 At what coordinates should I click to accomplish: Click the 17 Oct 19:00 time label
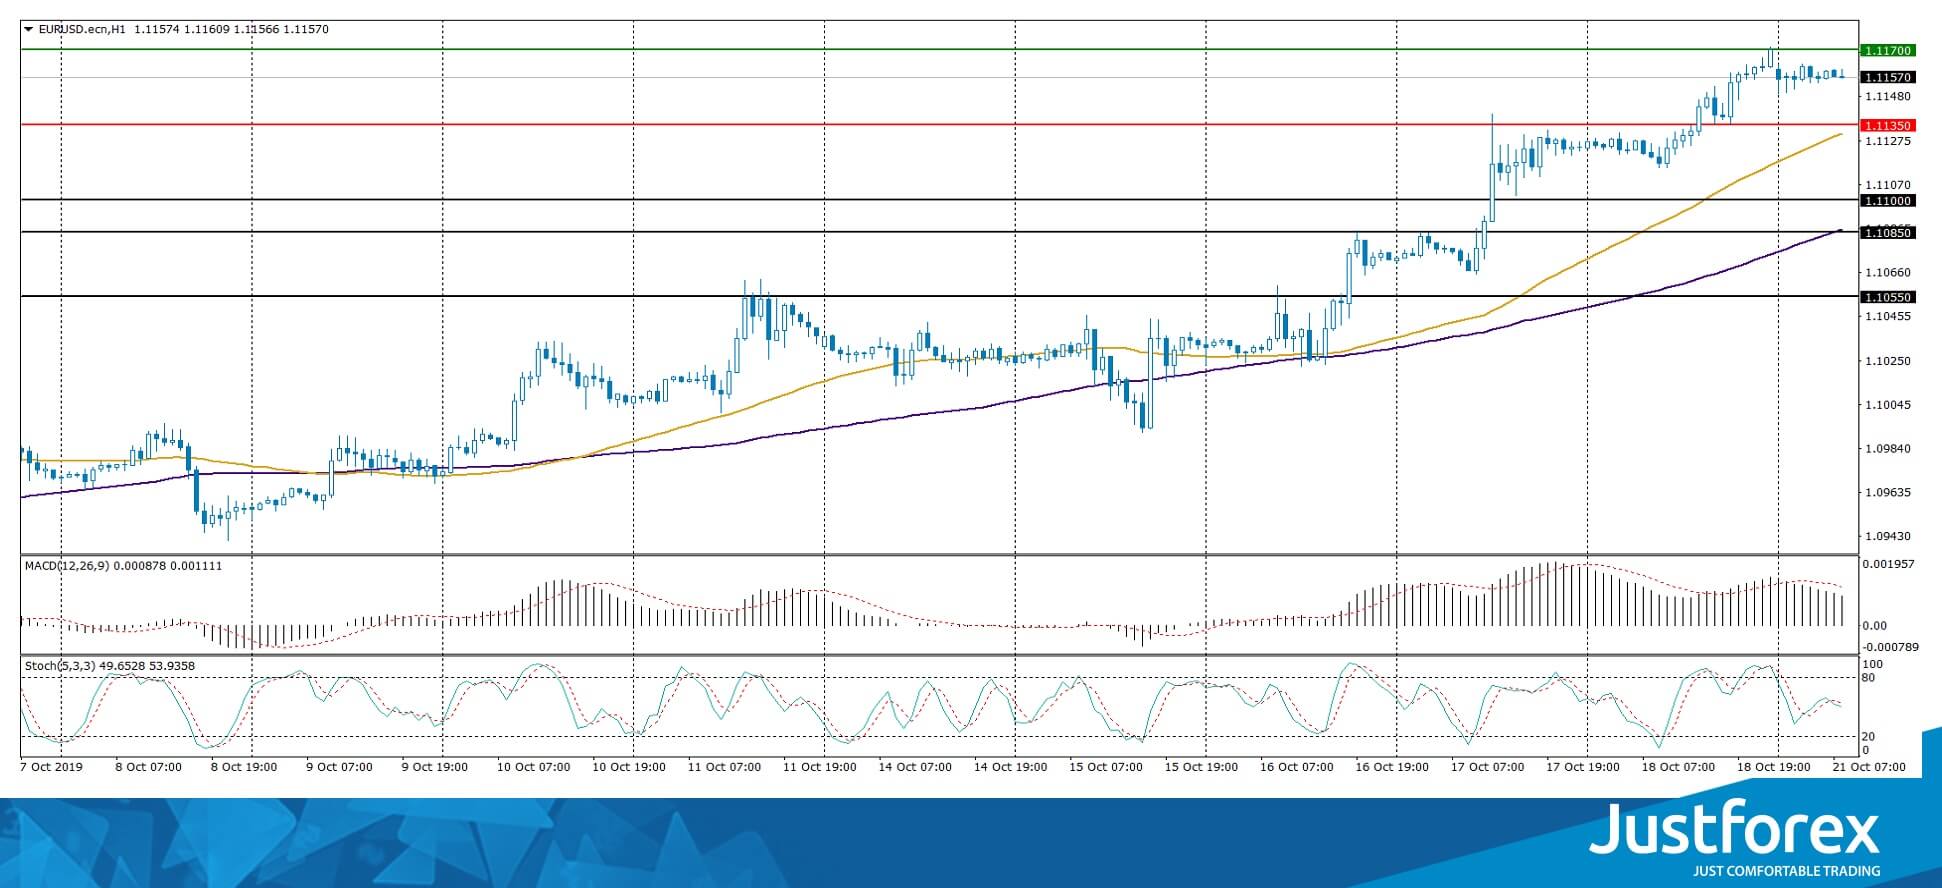click(1583, 767)
